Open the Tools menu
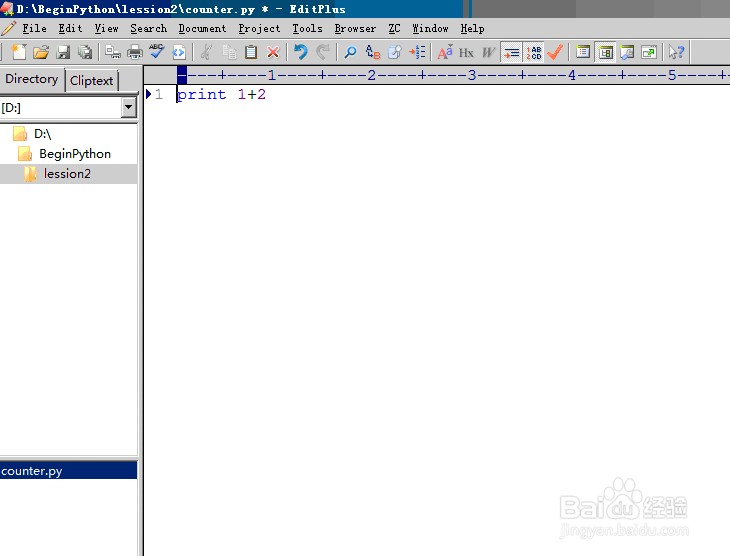 click(x=307, y=28)
